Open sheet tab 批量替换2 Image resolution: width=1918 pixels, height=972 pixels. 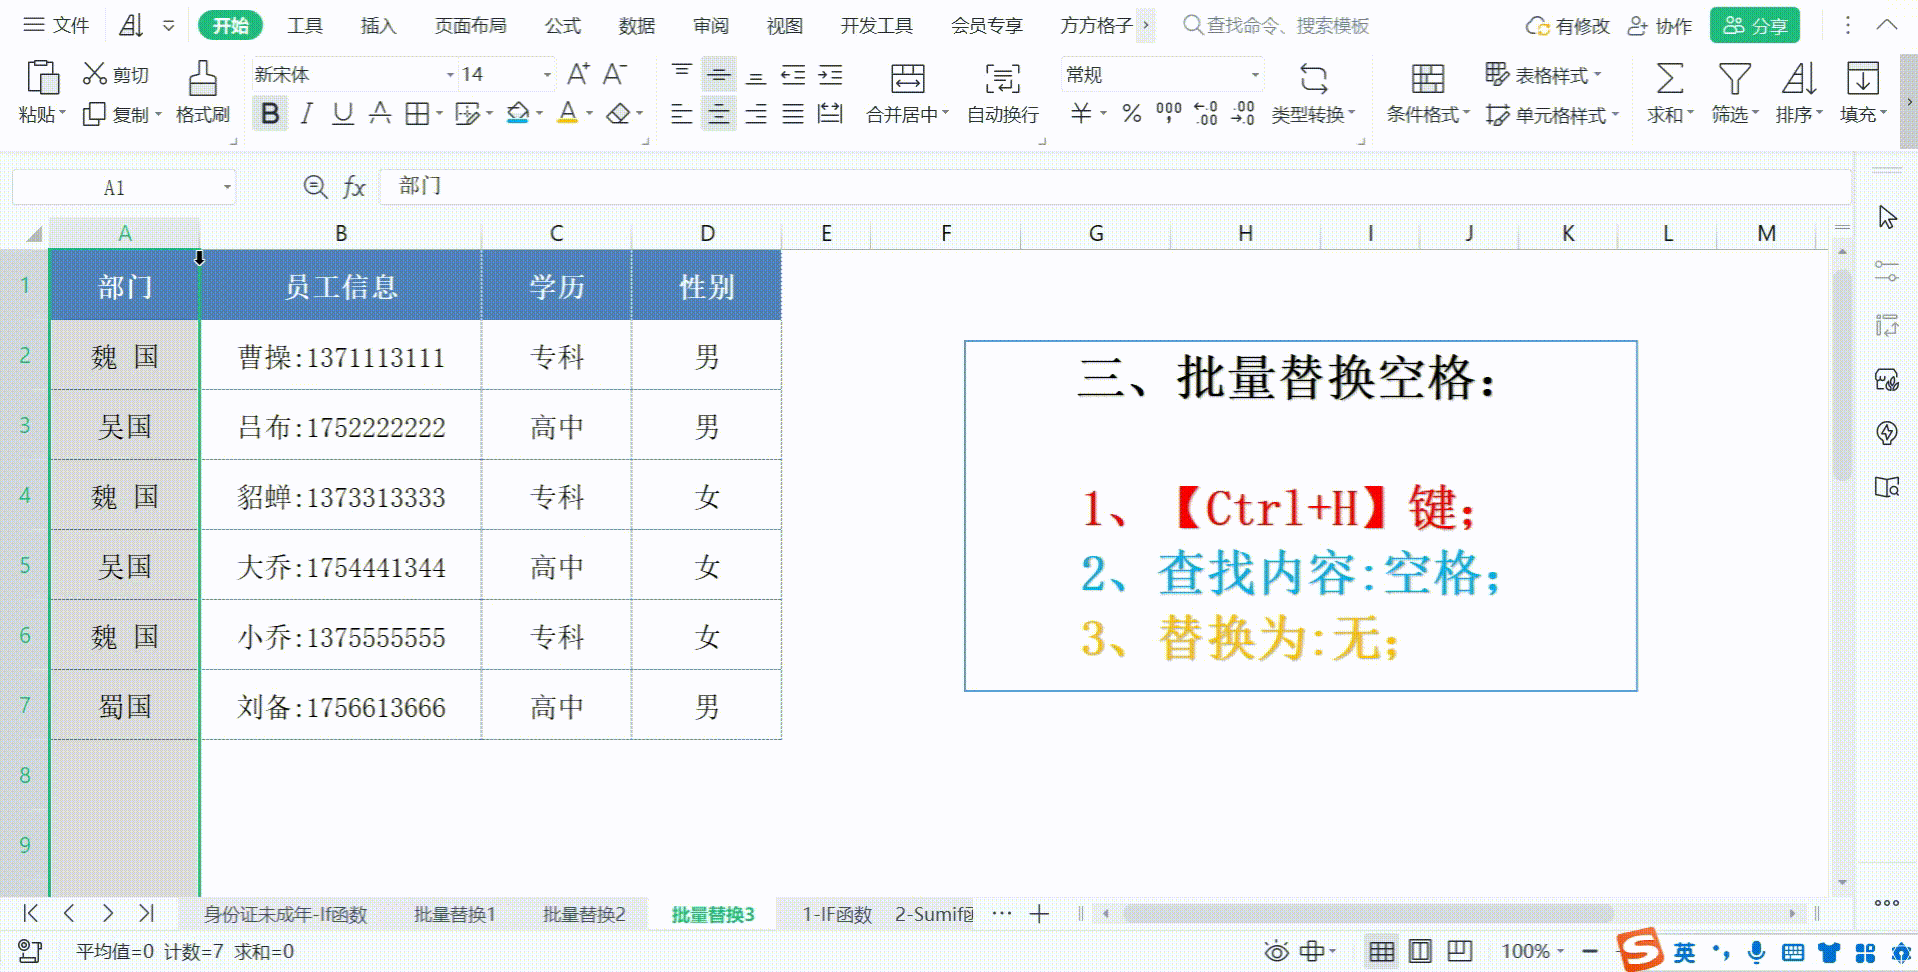584,914
